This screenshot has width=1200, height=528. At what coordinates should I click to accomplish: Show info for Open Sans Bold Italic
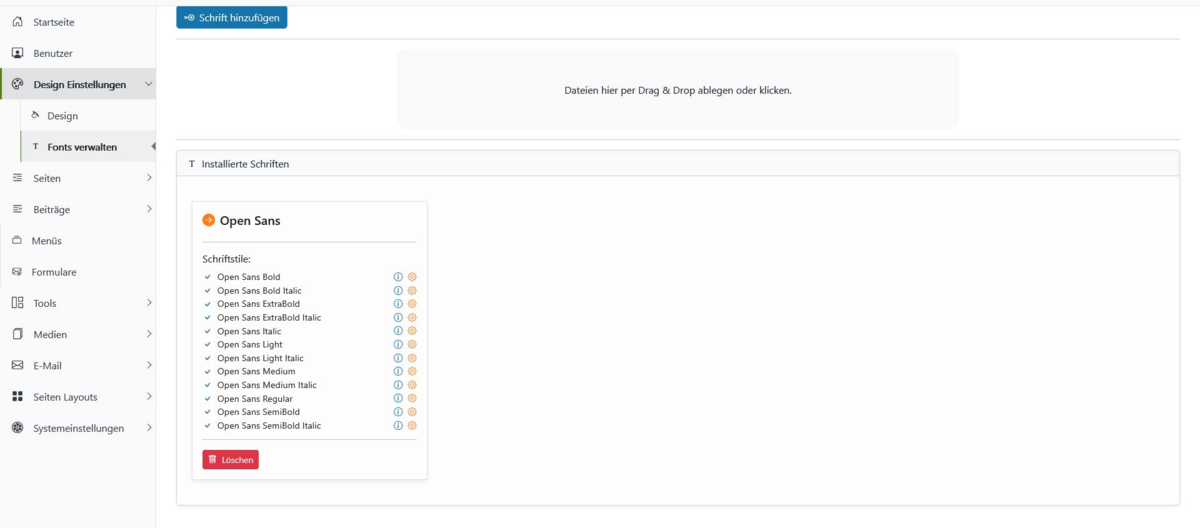point(398,290)
